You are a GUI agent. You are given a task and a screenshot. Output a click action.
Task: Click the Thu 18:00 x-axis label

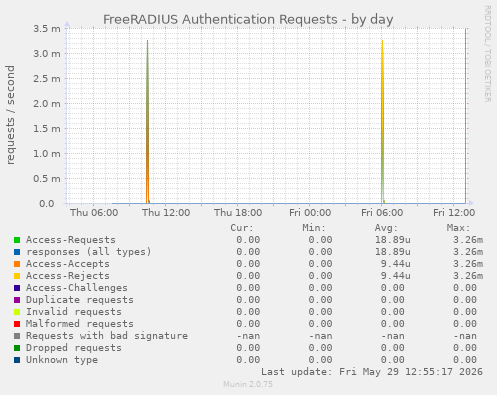238,213
